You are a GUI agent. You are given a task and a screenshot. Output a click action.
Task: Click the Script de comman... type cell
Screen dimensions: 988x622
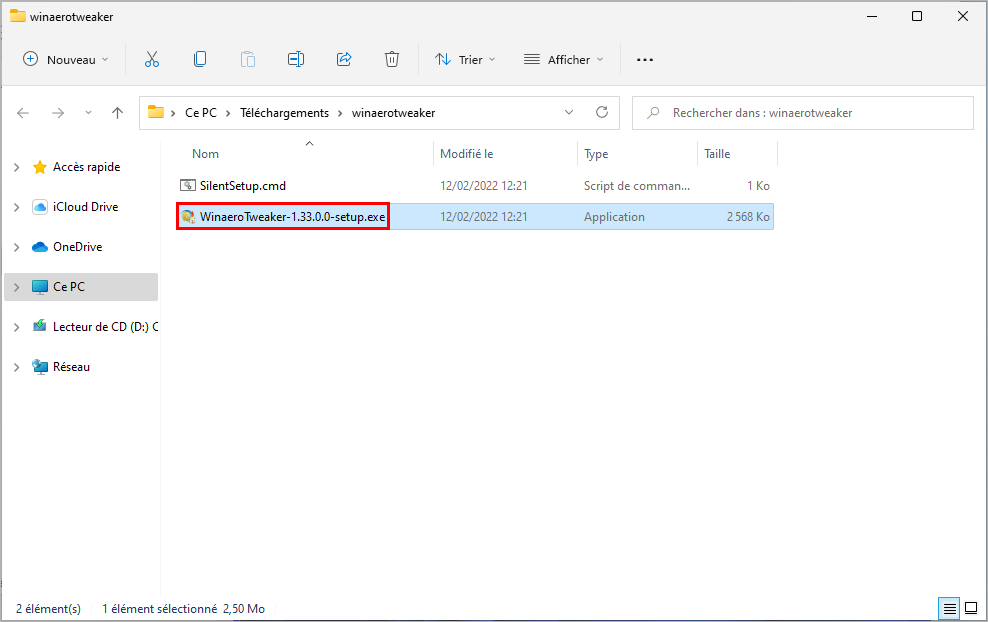coord(636,186)
